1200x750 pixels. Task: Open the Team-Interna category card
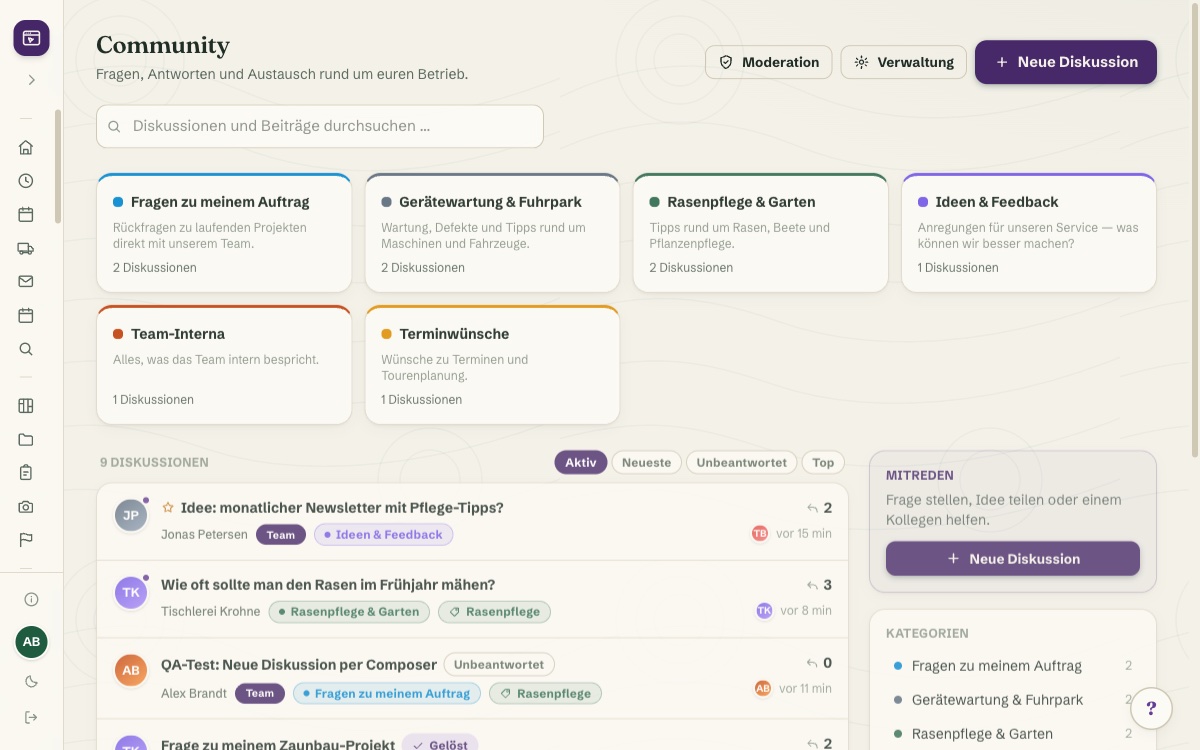[x=224, y=365]
